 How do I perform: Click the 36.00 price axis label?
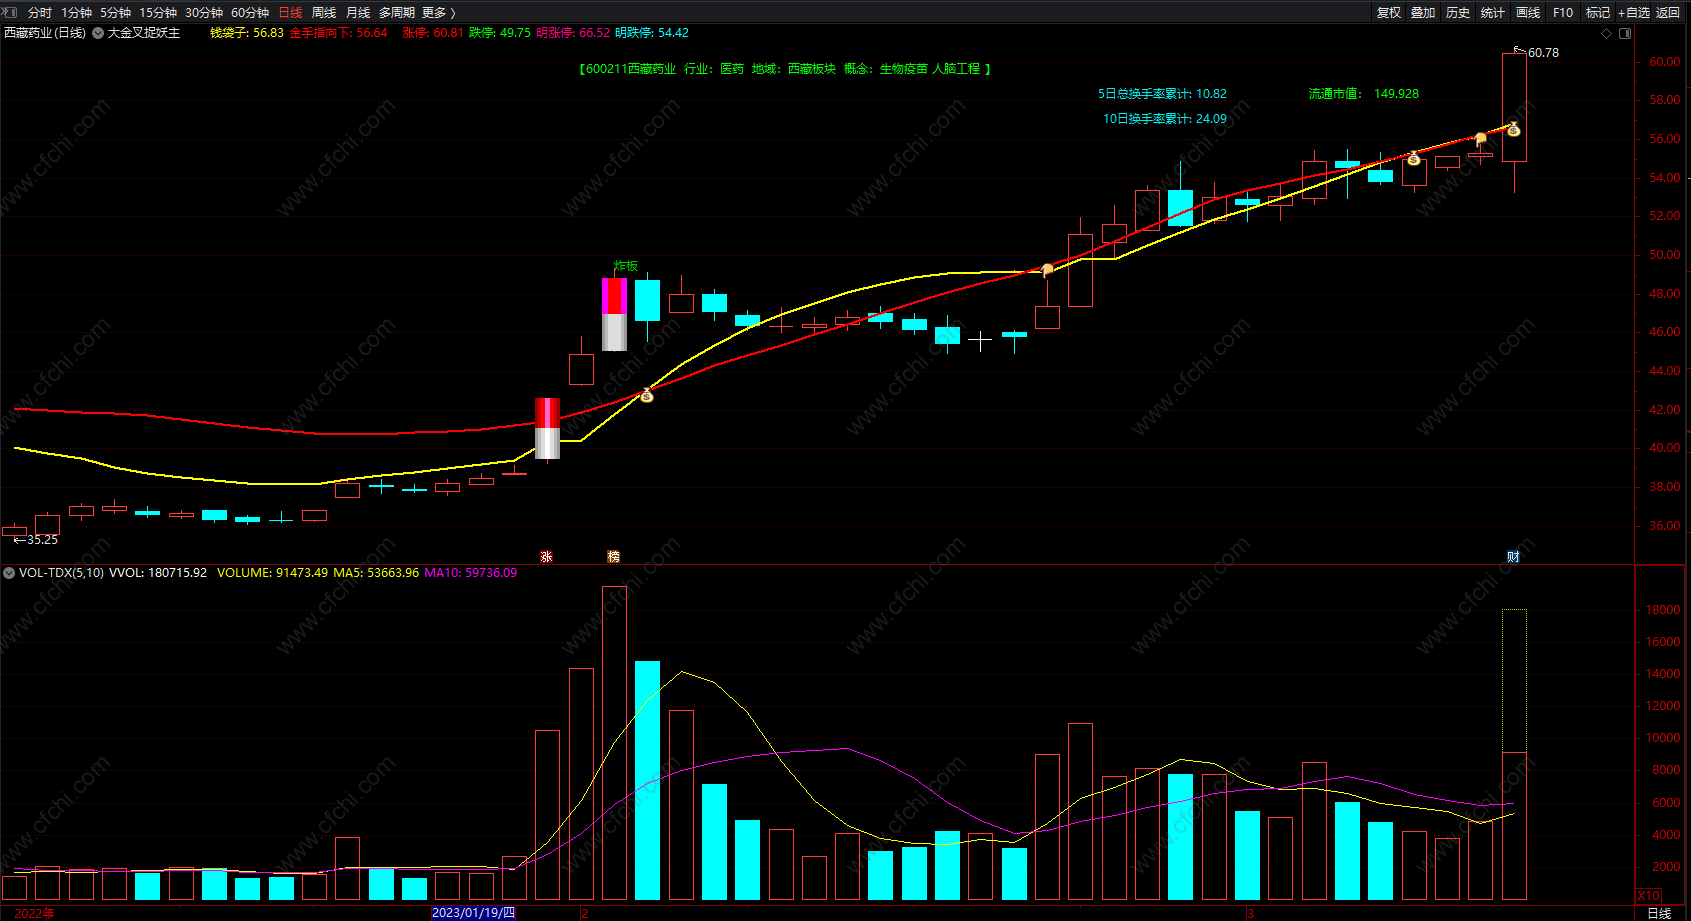1664,526
